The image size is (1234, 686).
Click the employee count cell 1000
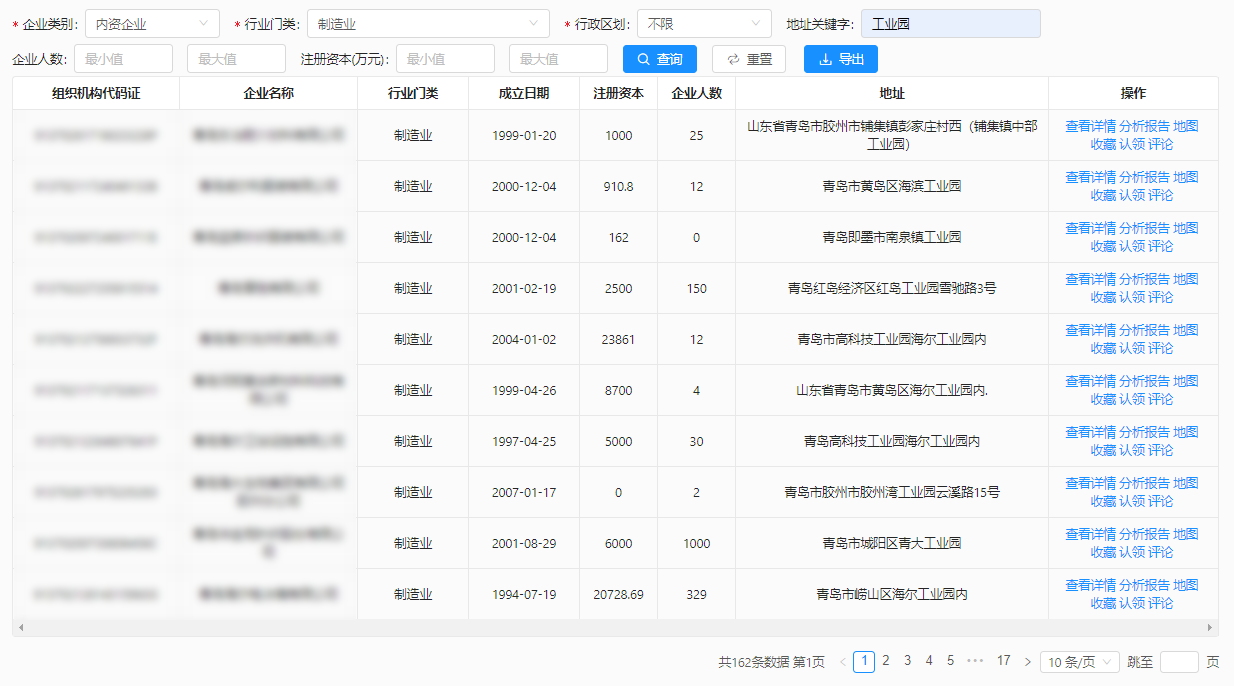pyautogui.click(x=696, y=543)
